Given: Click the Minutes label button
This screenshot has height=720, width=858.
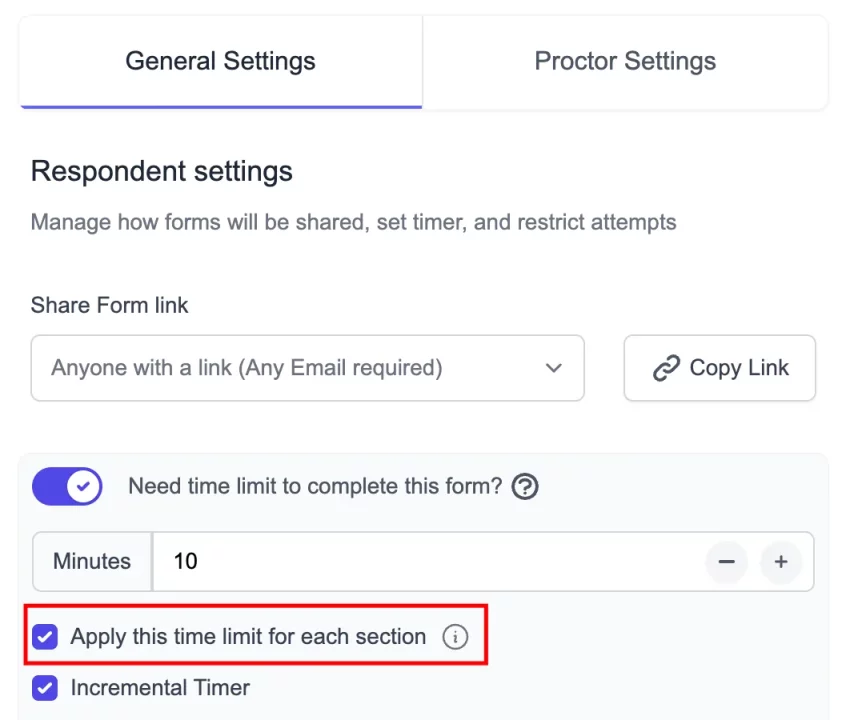Looking at the screenshot, I should 91,562.
